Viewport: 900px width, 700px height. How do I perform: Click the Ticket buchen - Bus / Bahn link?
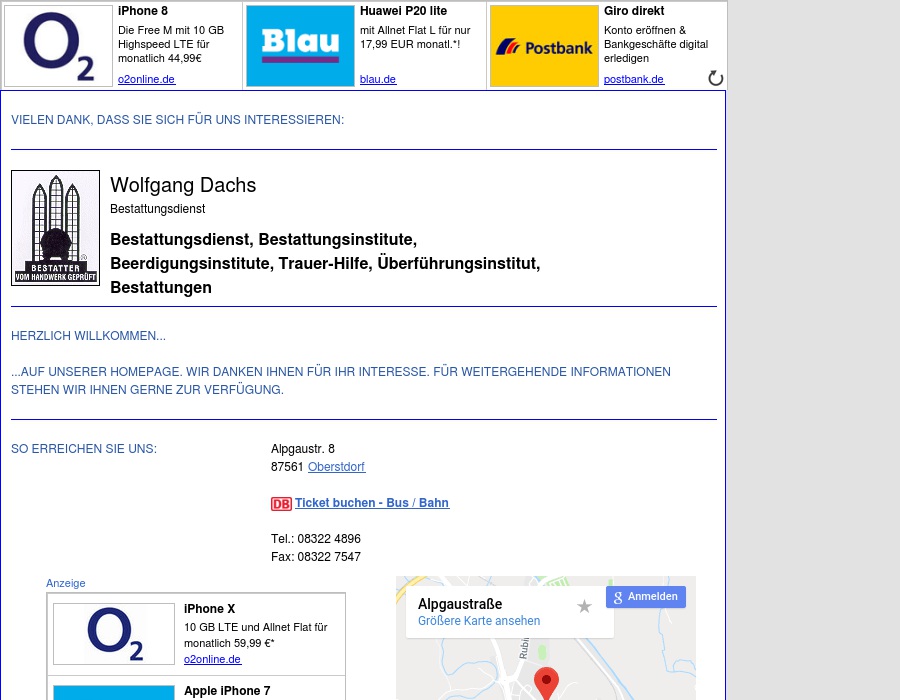(372, 503)
